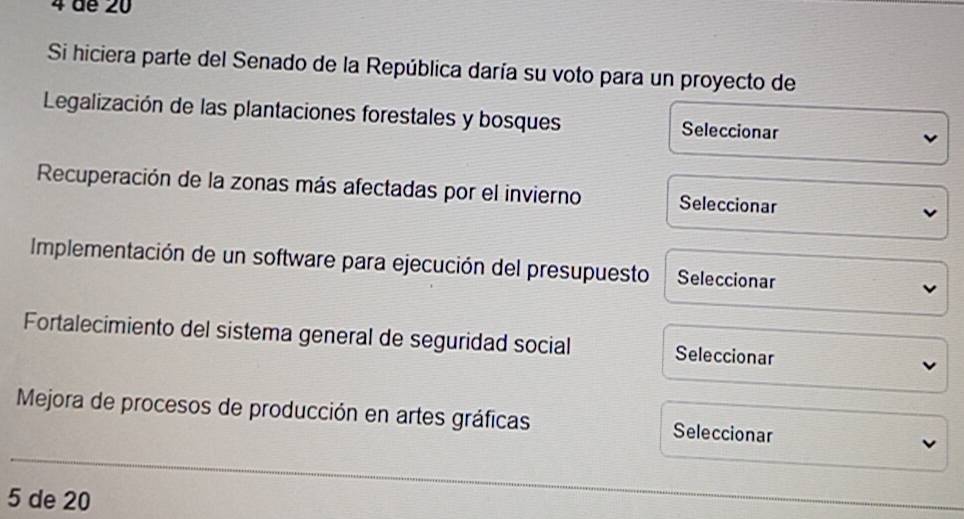Expand the Mejora de procesos de producción dropdown
Screen dimensions: 964x519
(803, 437)
